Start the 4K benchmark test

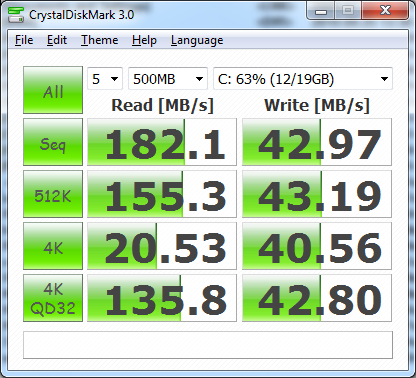tap(53, 246)
